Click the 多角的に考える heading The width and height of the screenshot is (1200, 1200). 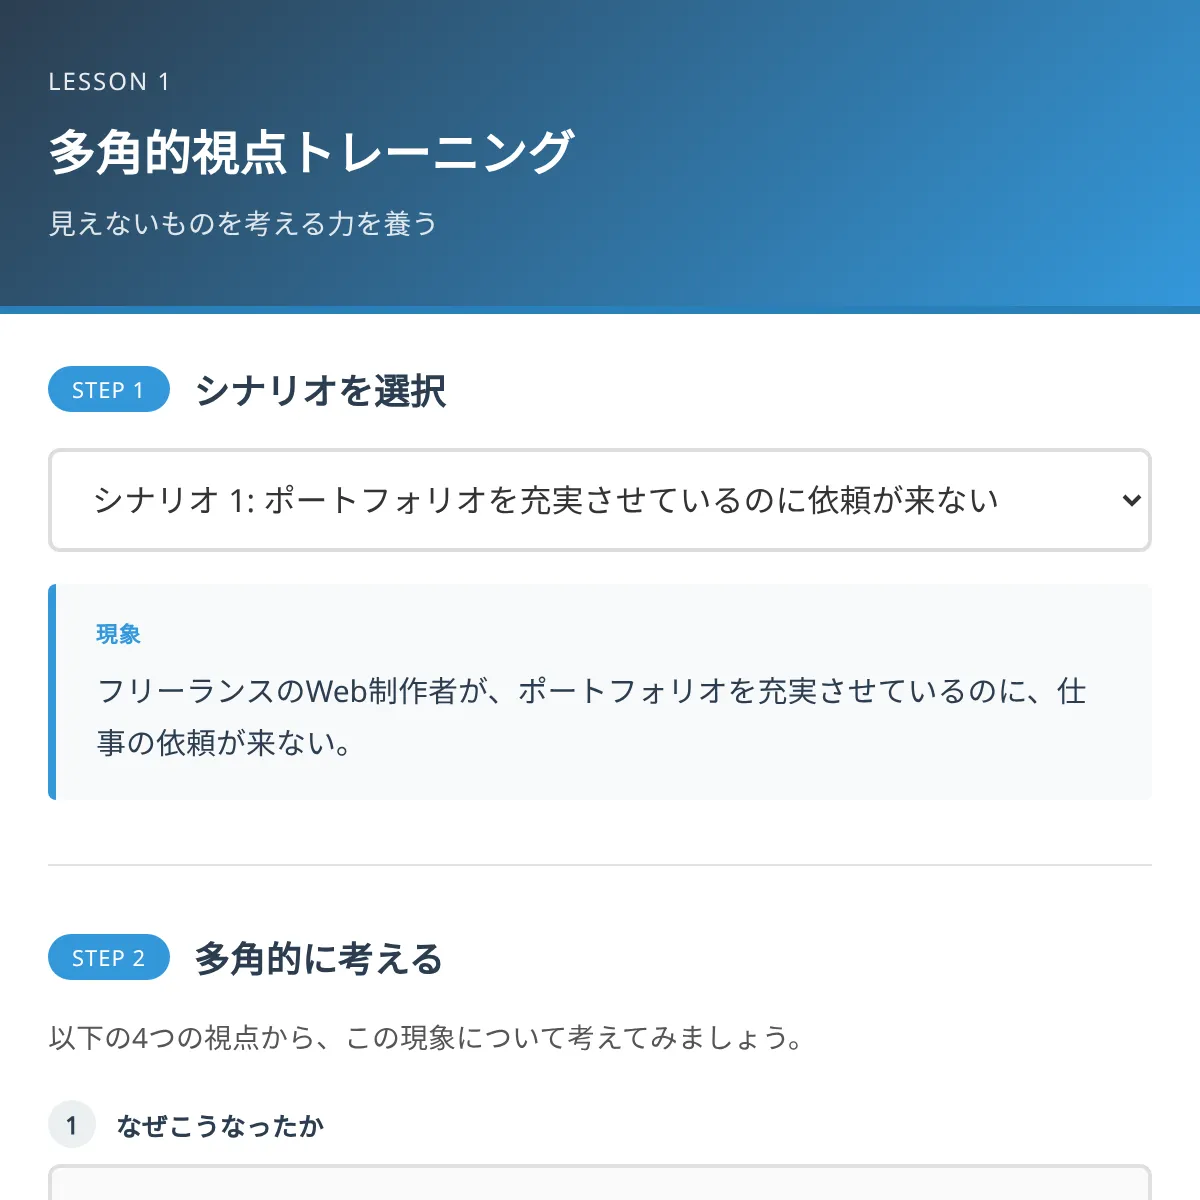319,958
